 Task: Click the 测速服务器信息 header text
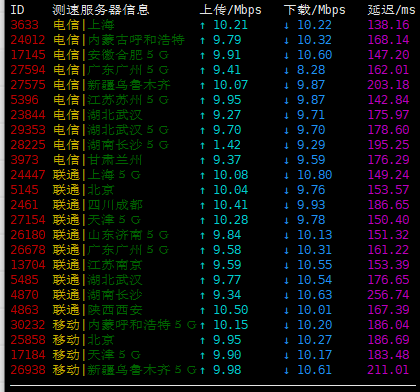pos(101,10)
